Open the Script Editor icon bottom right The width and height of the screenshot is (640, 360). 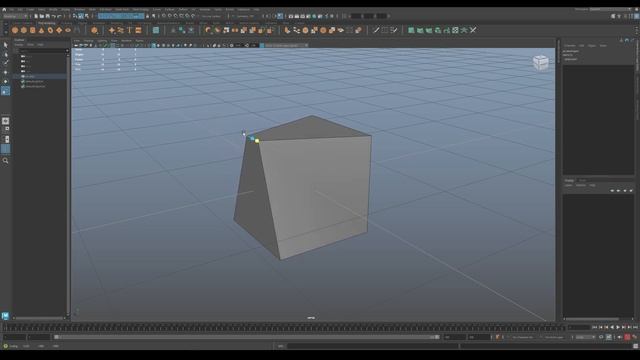(636, 346)
